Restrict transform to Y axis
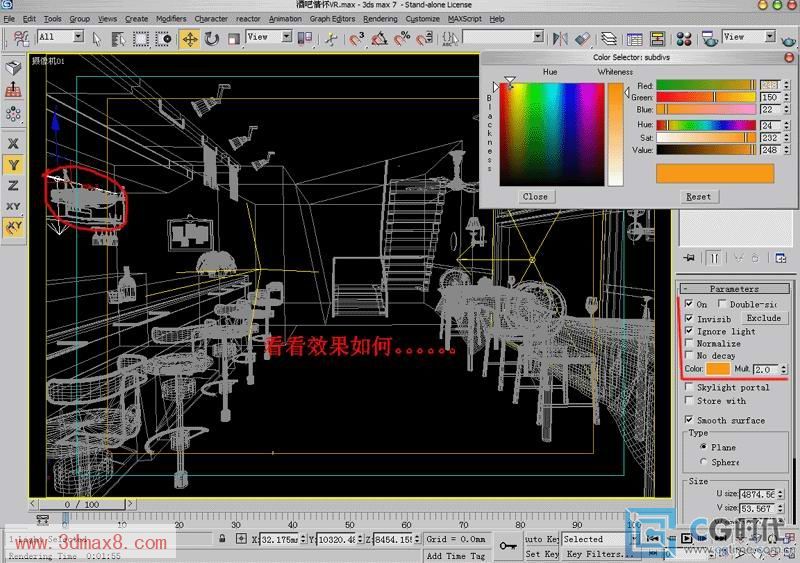Viewport: 800px width, 563px height. [13, 165]
